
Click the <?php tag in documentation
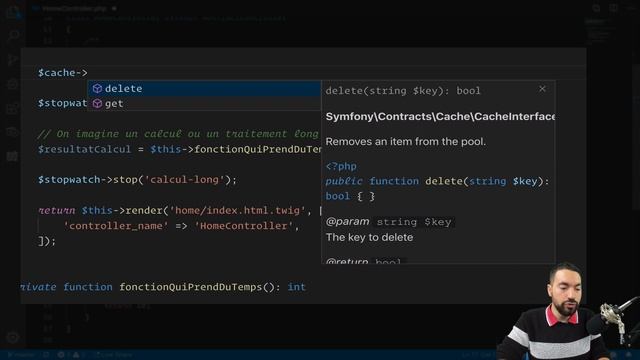click(341, 167)
